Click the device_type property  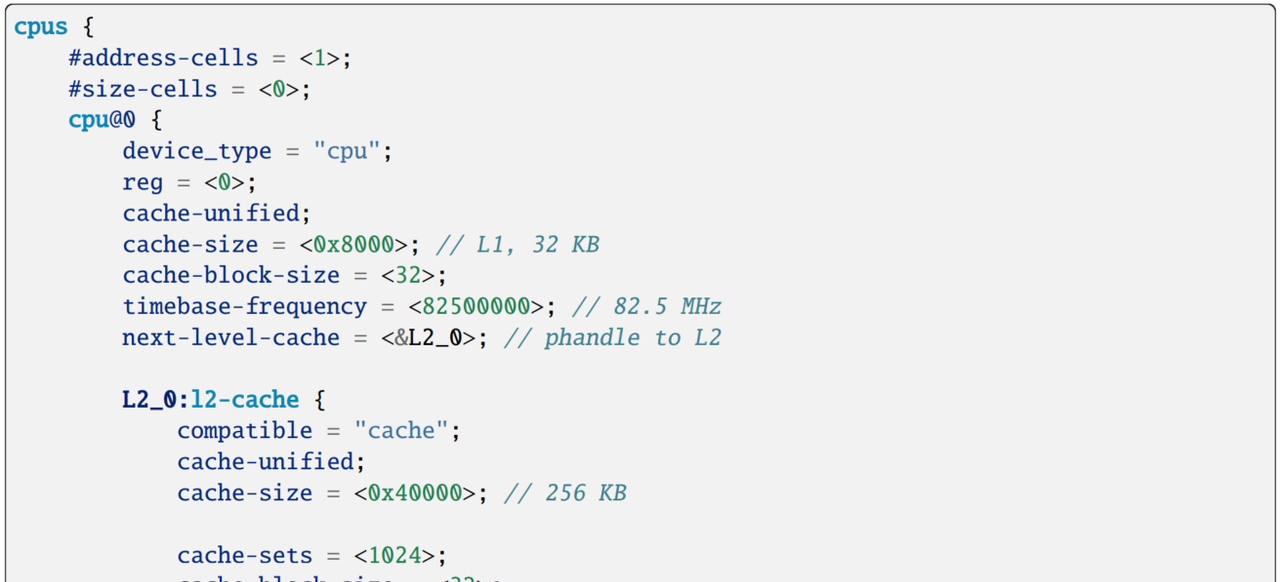tap(197, 151)
